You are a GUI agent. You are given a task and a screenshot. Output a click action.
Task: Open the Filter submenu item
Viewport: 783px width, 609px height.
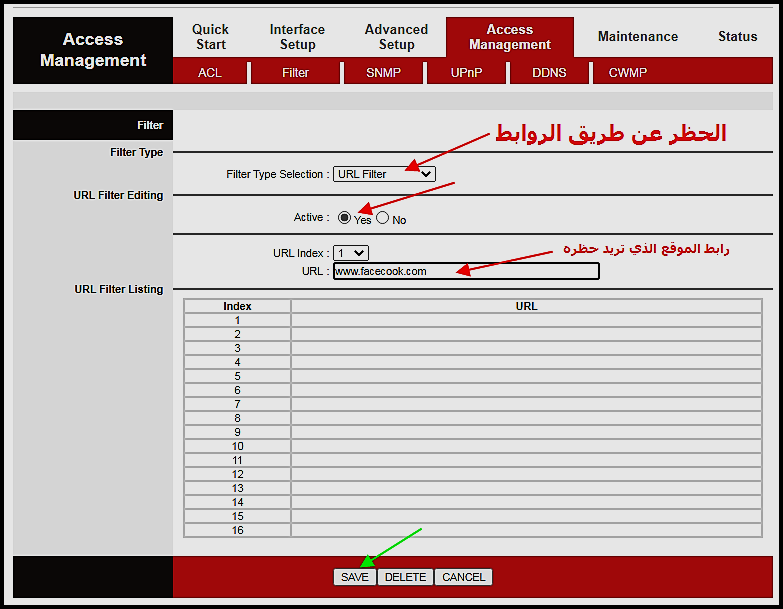[295, 73]
